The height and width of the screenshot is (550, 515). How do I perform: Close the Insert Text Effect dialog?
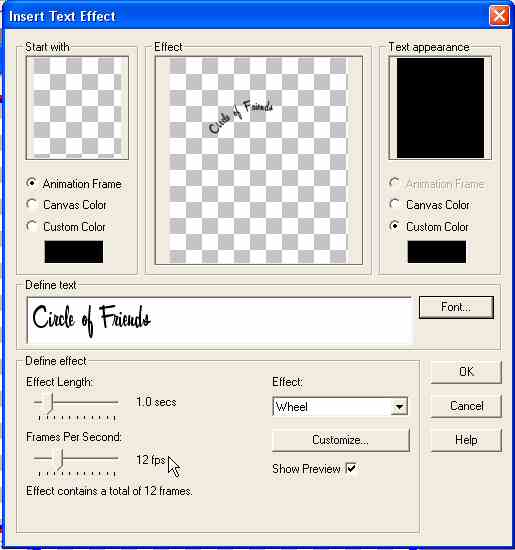point(499,16)
